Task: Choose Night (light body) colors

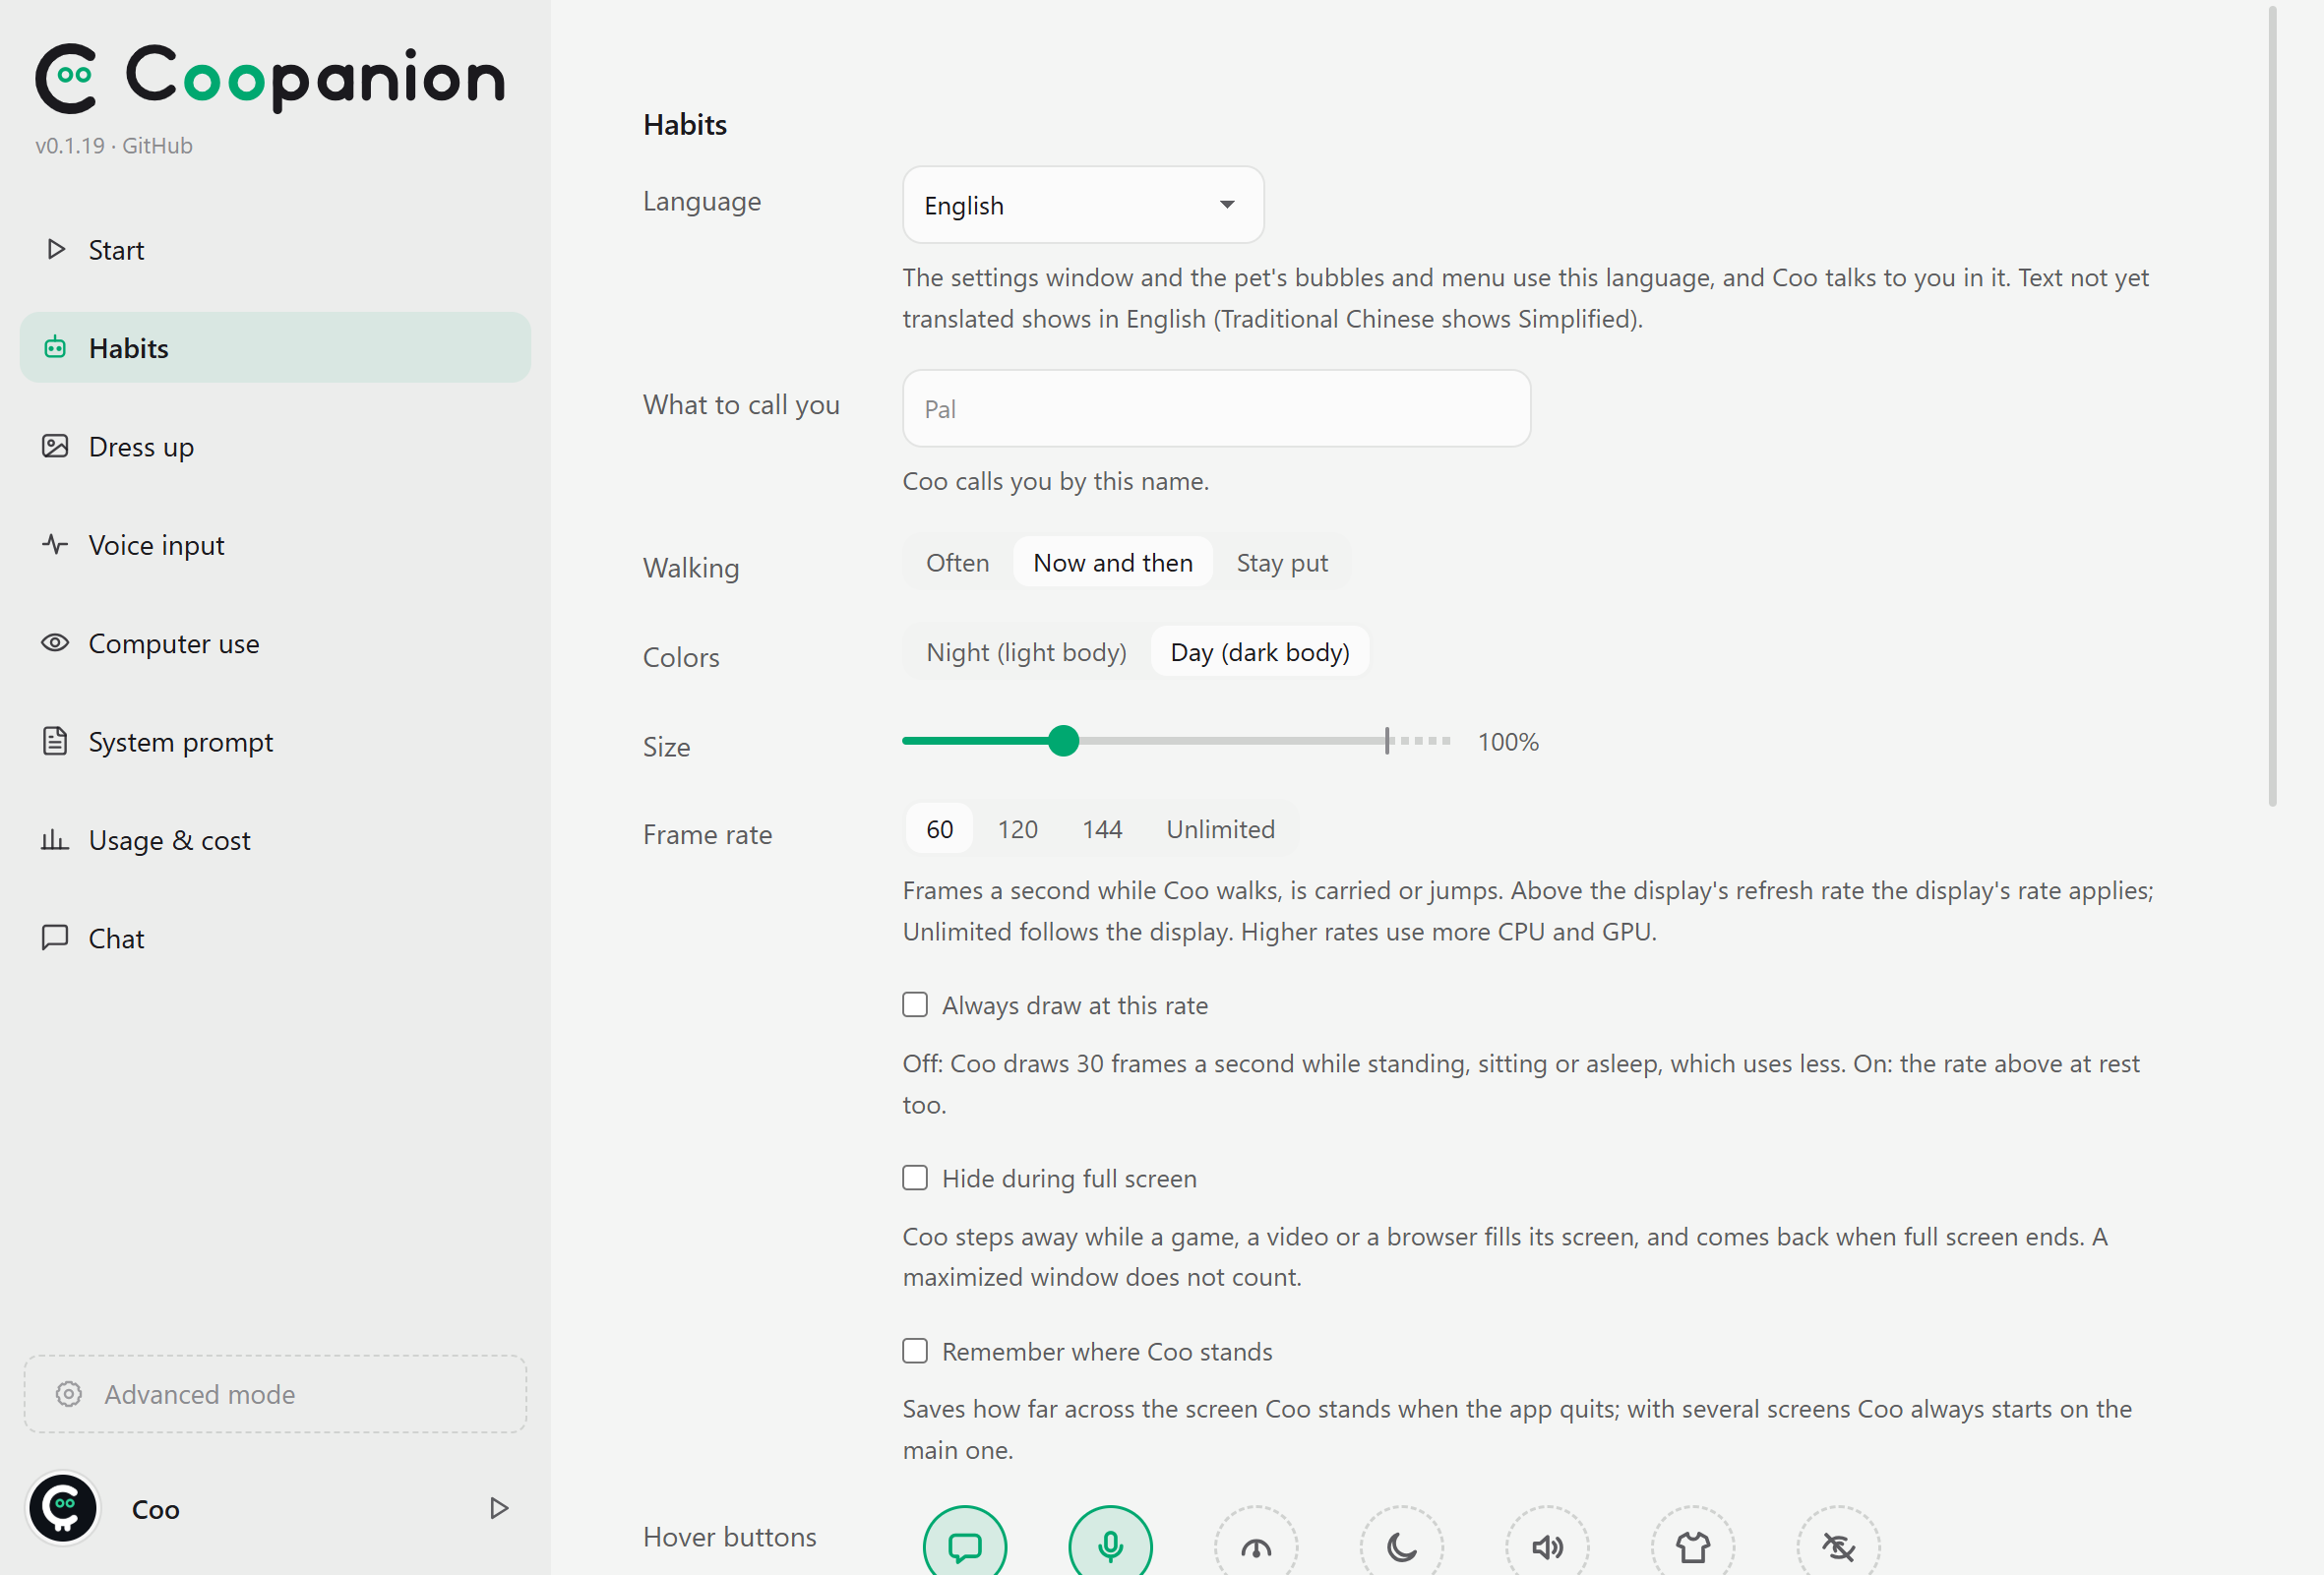Action: coord(1026,652)
